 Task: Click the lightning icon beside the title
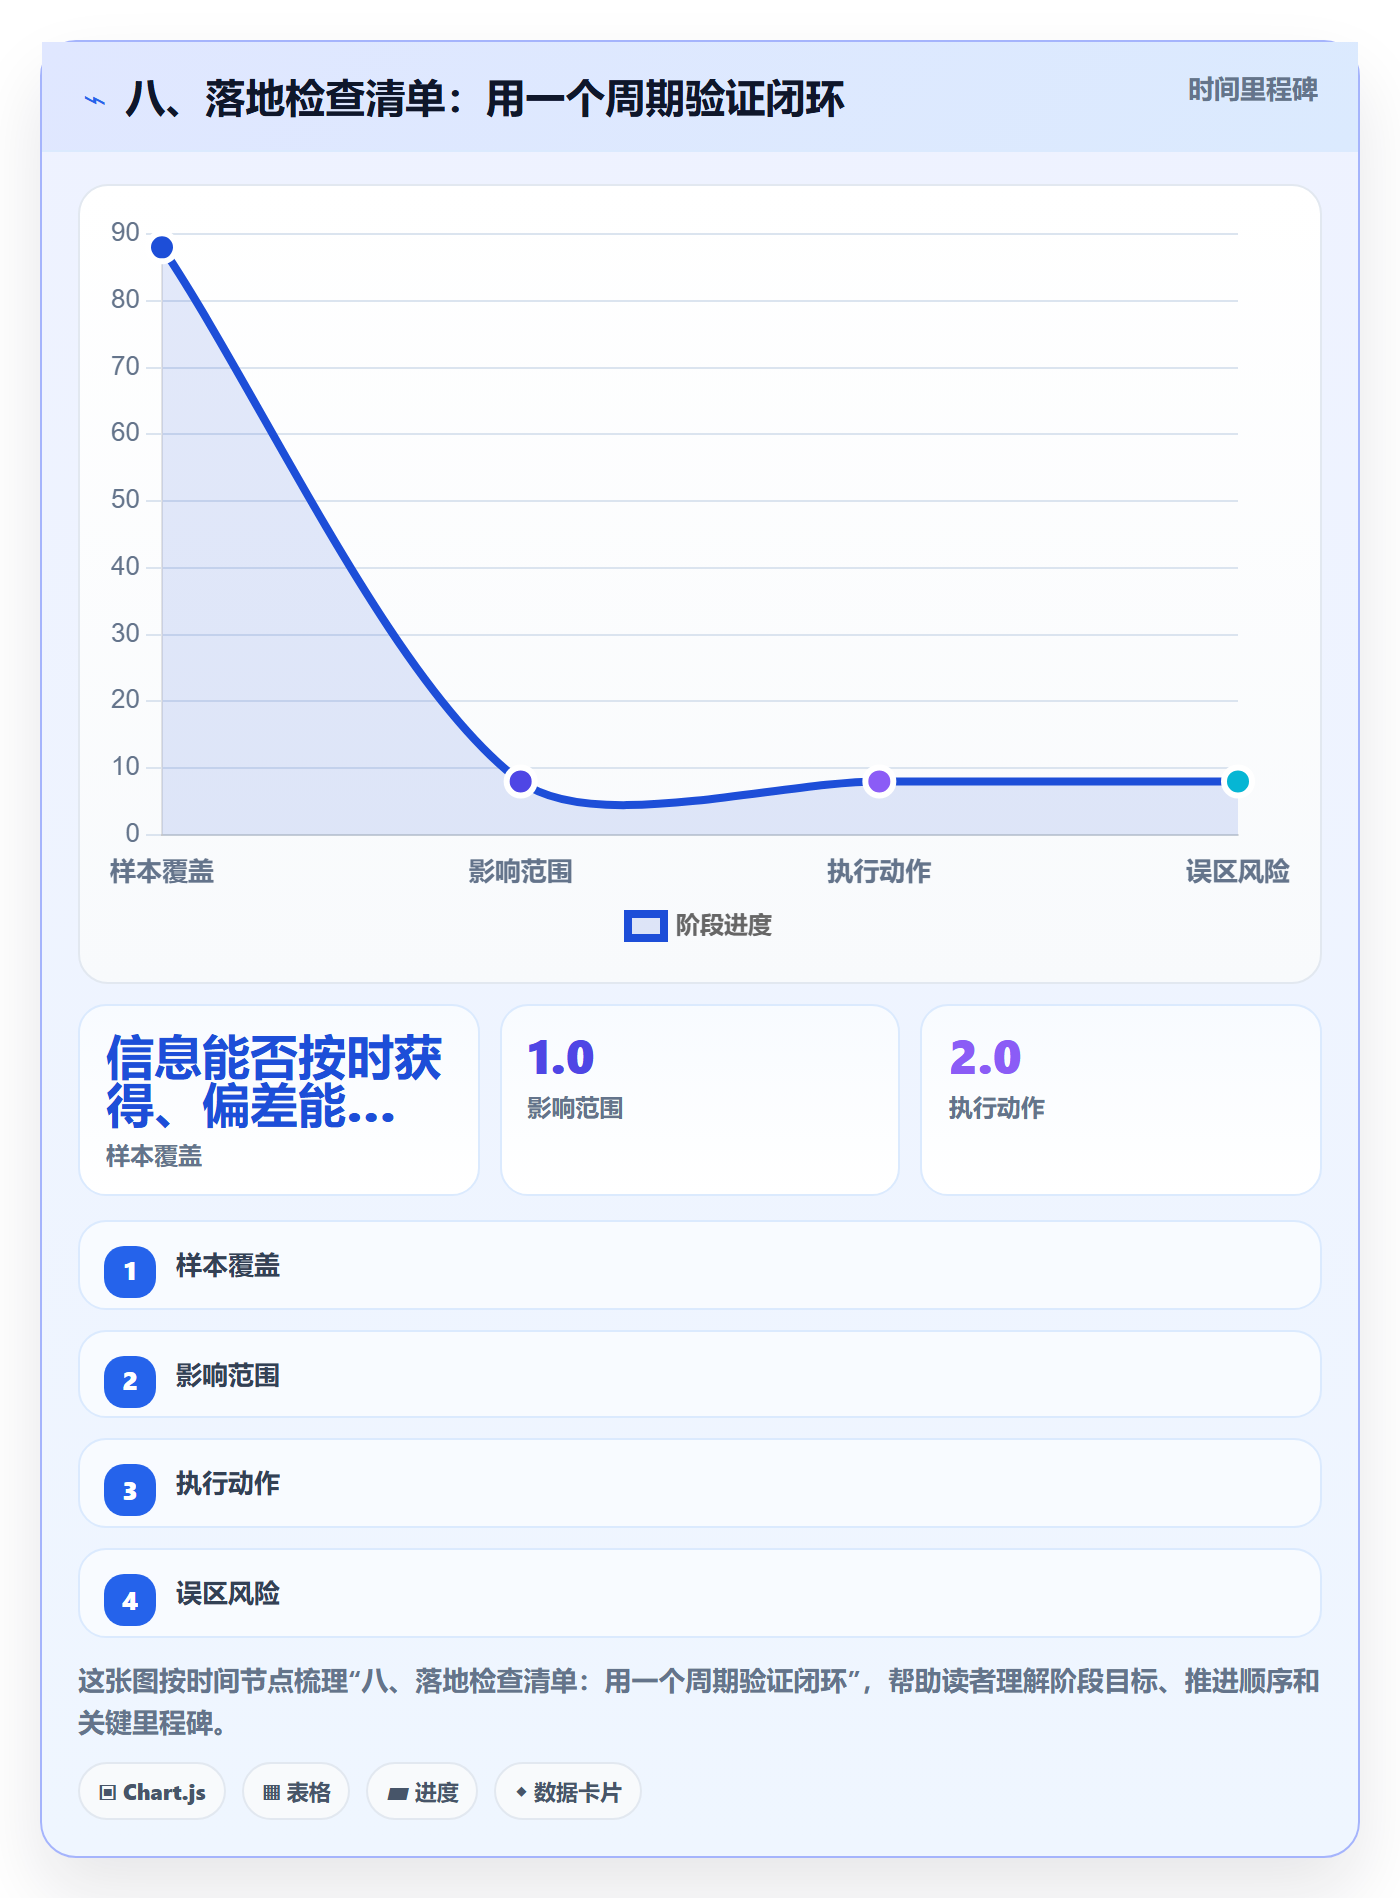point(94,100)
